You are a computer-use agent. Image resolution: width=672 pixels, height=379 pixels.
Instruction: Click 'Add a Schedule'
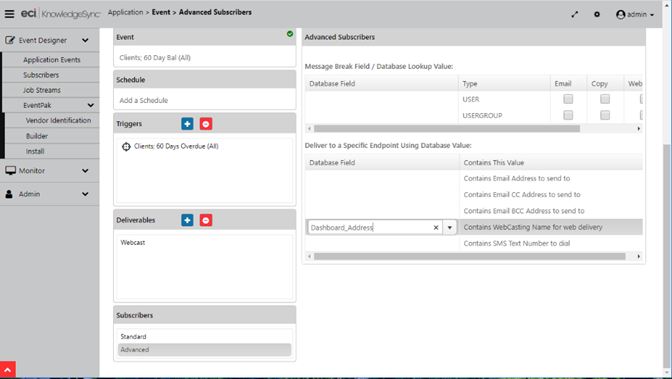pos(144,100)
